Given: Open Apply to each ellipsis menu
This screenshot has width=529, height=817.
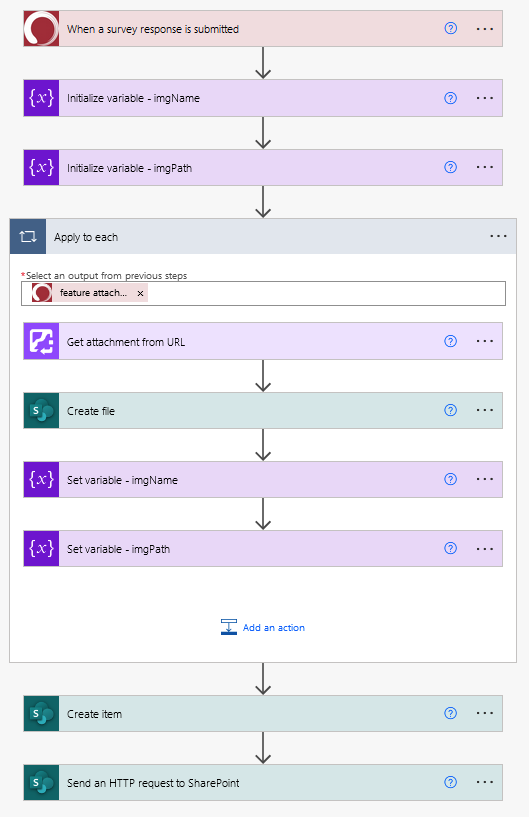Looking at the screenshot, I should [498, 236].
